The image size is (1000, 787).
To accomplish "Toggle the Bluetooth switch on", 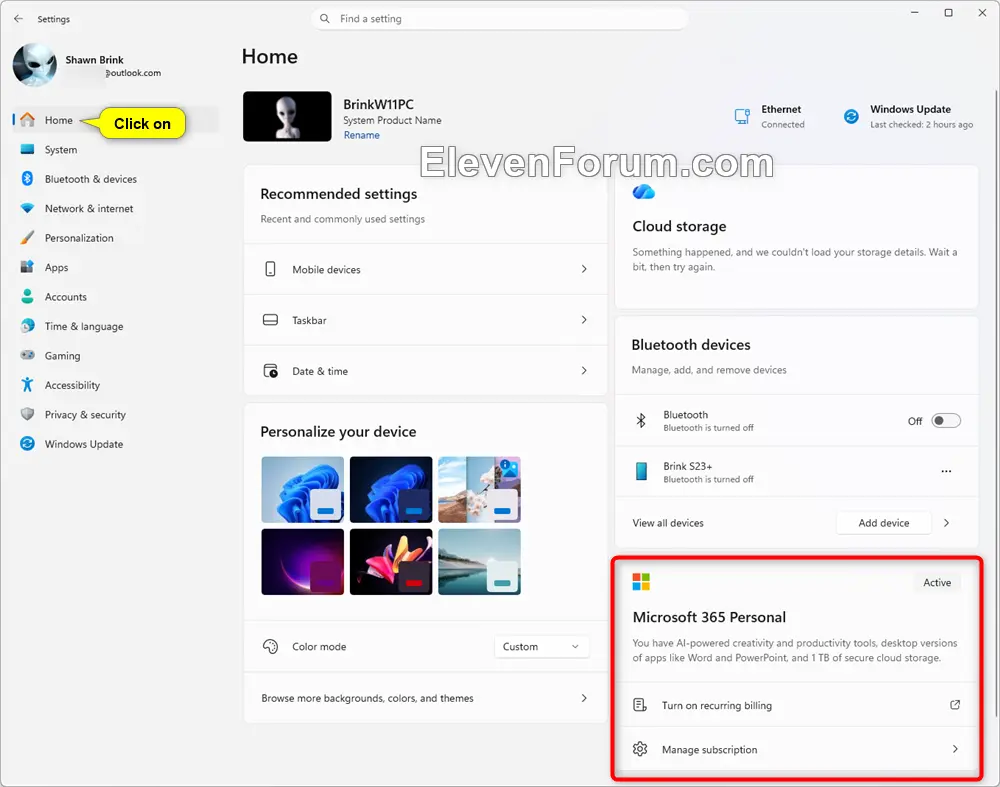I will click(946, 421).
